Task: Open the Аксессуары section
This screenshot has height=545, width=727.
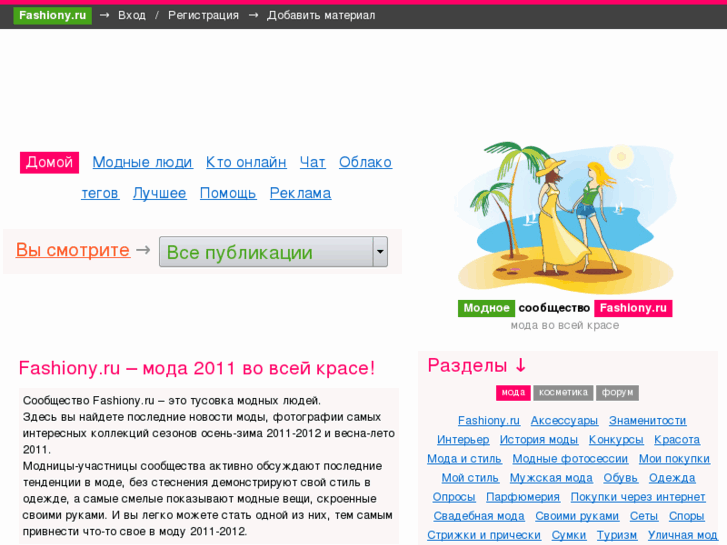Action: pos(564,420)
